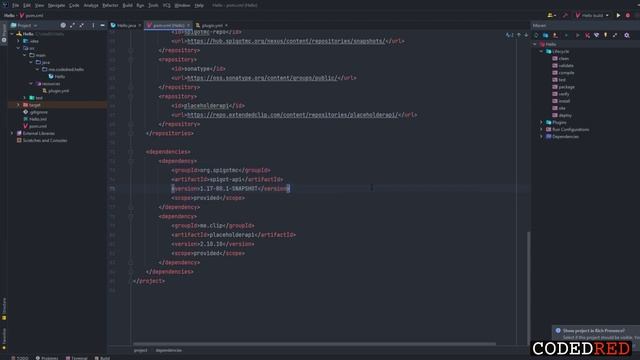Click the Build hammer icon in toolbar
Image resolution: width=640 pixels, height=360 pixels.
click(565, 15)
